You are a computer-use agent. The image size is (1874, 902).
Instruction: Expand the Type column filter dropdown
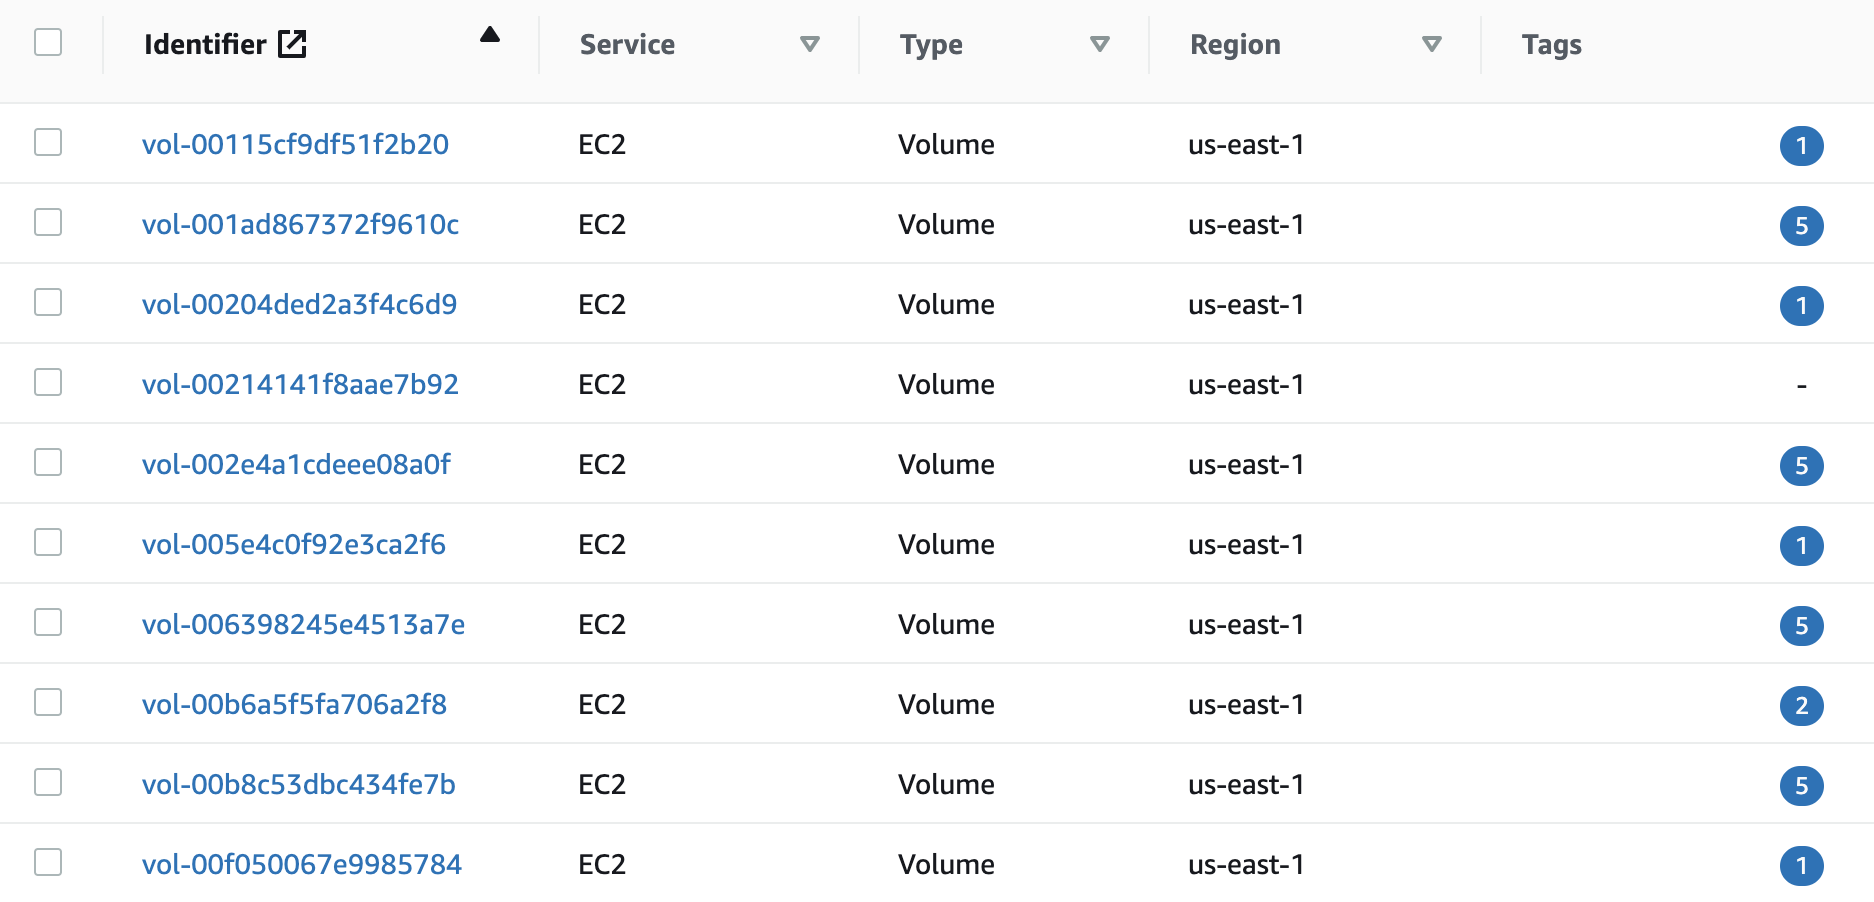(1100, 44)
